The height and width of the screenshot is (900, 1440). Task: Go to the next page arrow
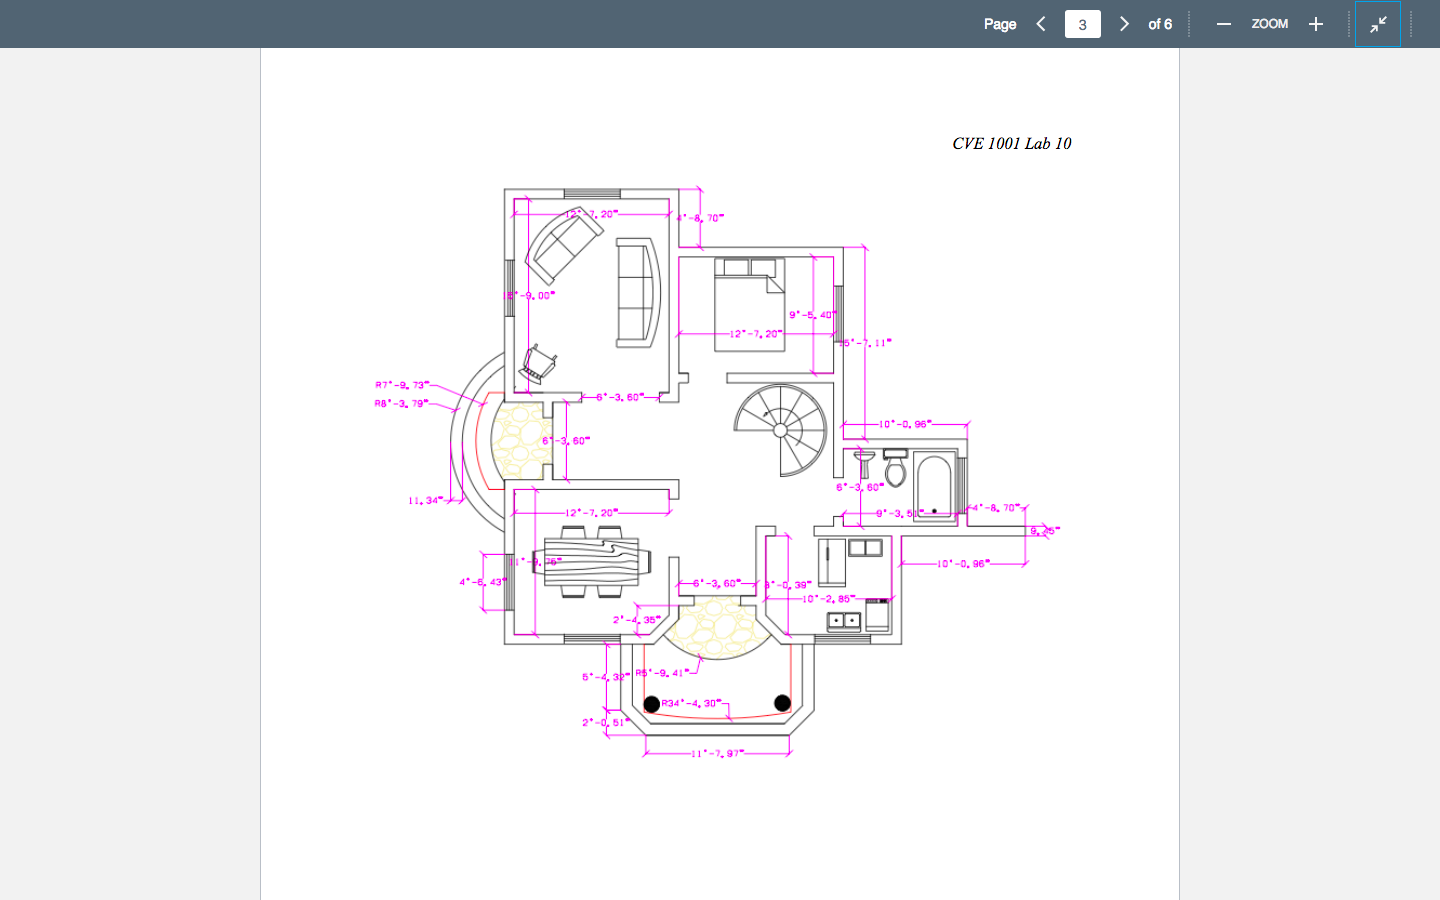pyautogui.click(x=1124, y=24)
